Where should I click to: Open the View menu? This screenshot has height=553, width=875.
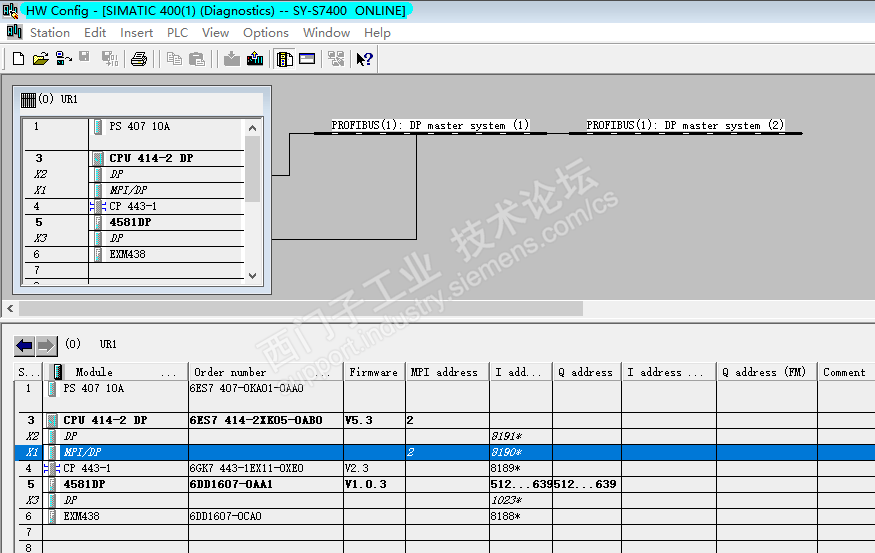(215, 32)
